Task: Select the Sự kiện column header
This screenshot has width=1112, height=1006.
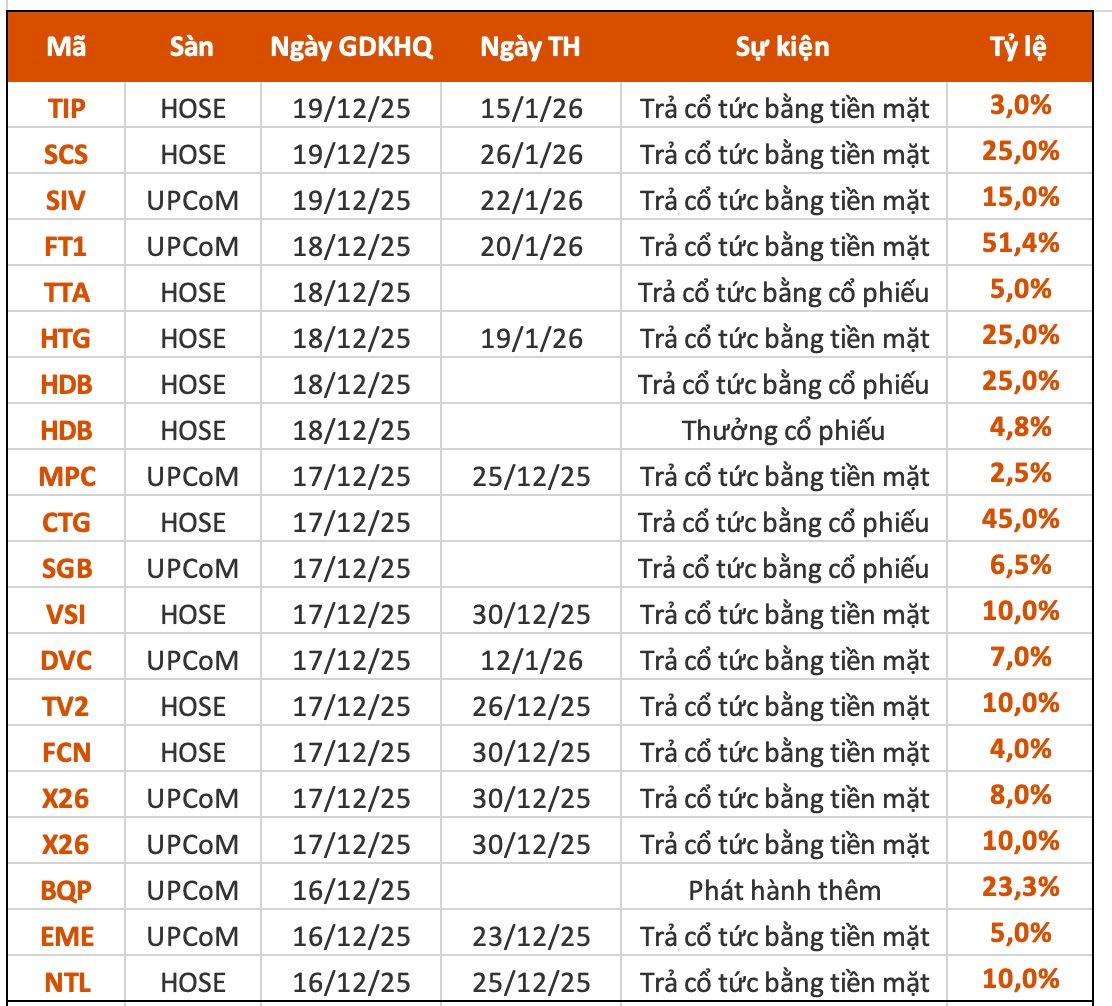Action: pos(783,48)
